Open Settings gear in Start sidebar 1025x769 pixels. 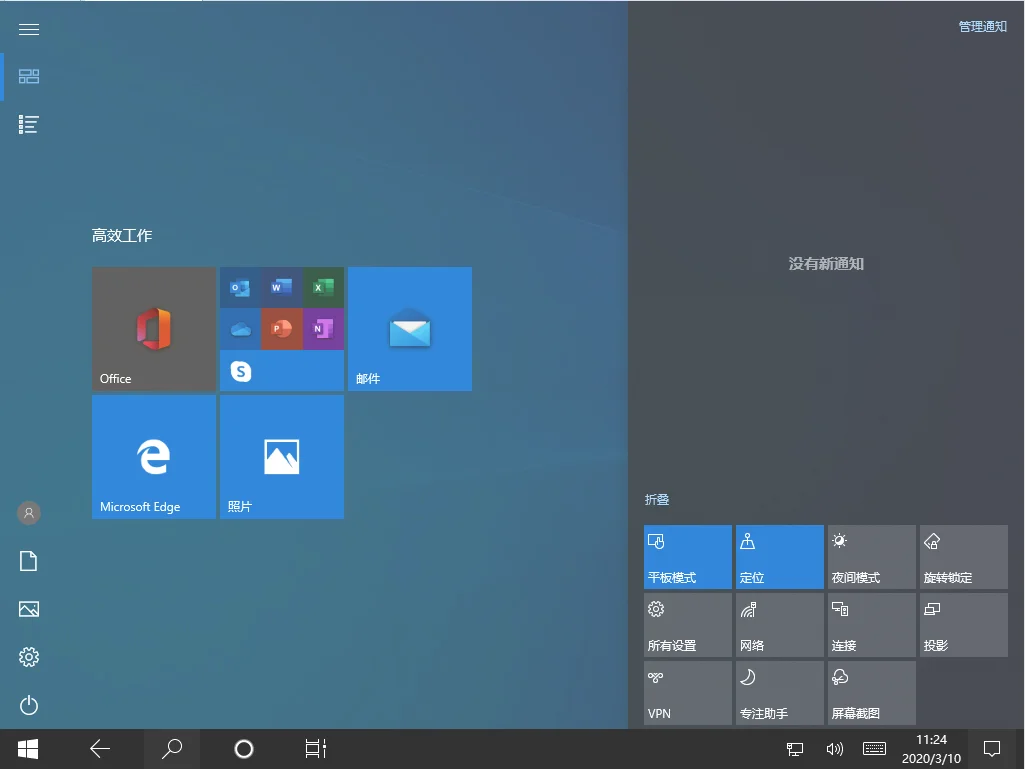29,657
